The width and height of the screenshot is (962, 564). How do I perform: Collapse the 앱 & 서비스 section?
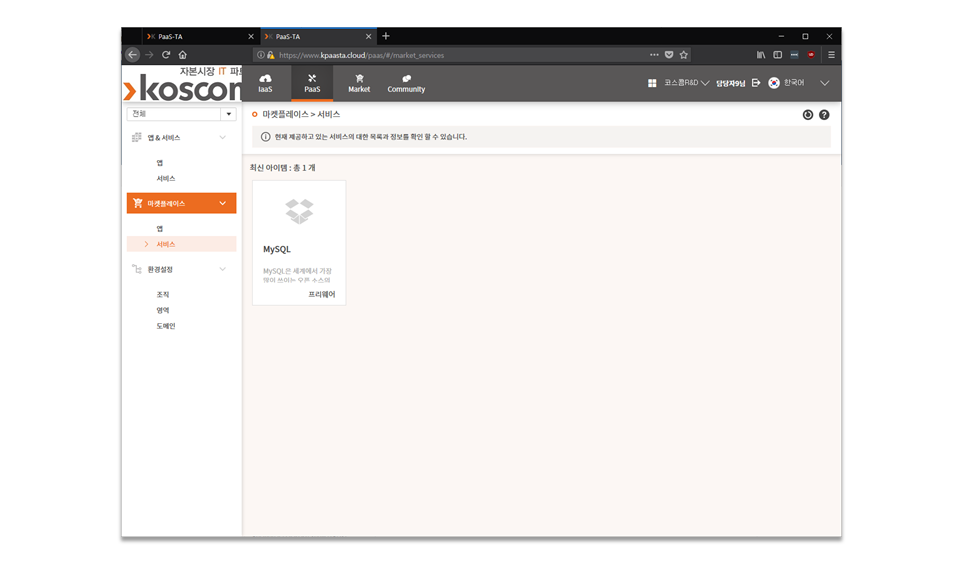click(x=223, y=137)
